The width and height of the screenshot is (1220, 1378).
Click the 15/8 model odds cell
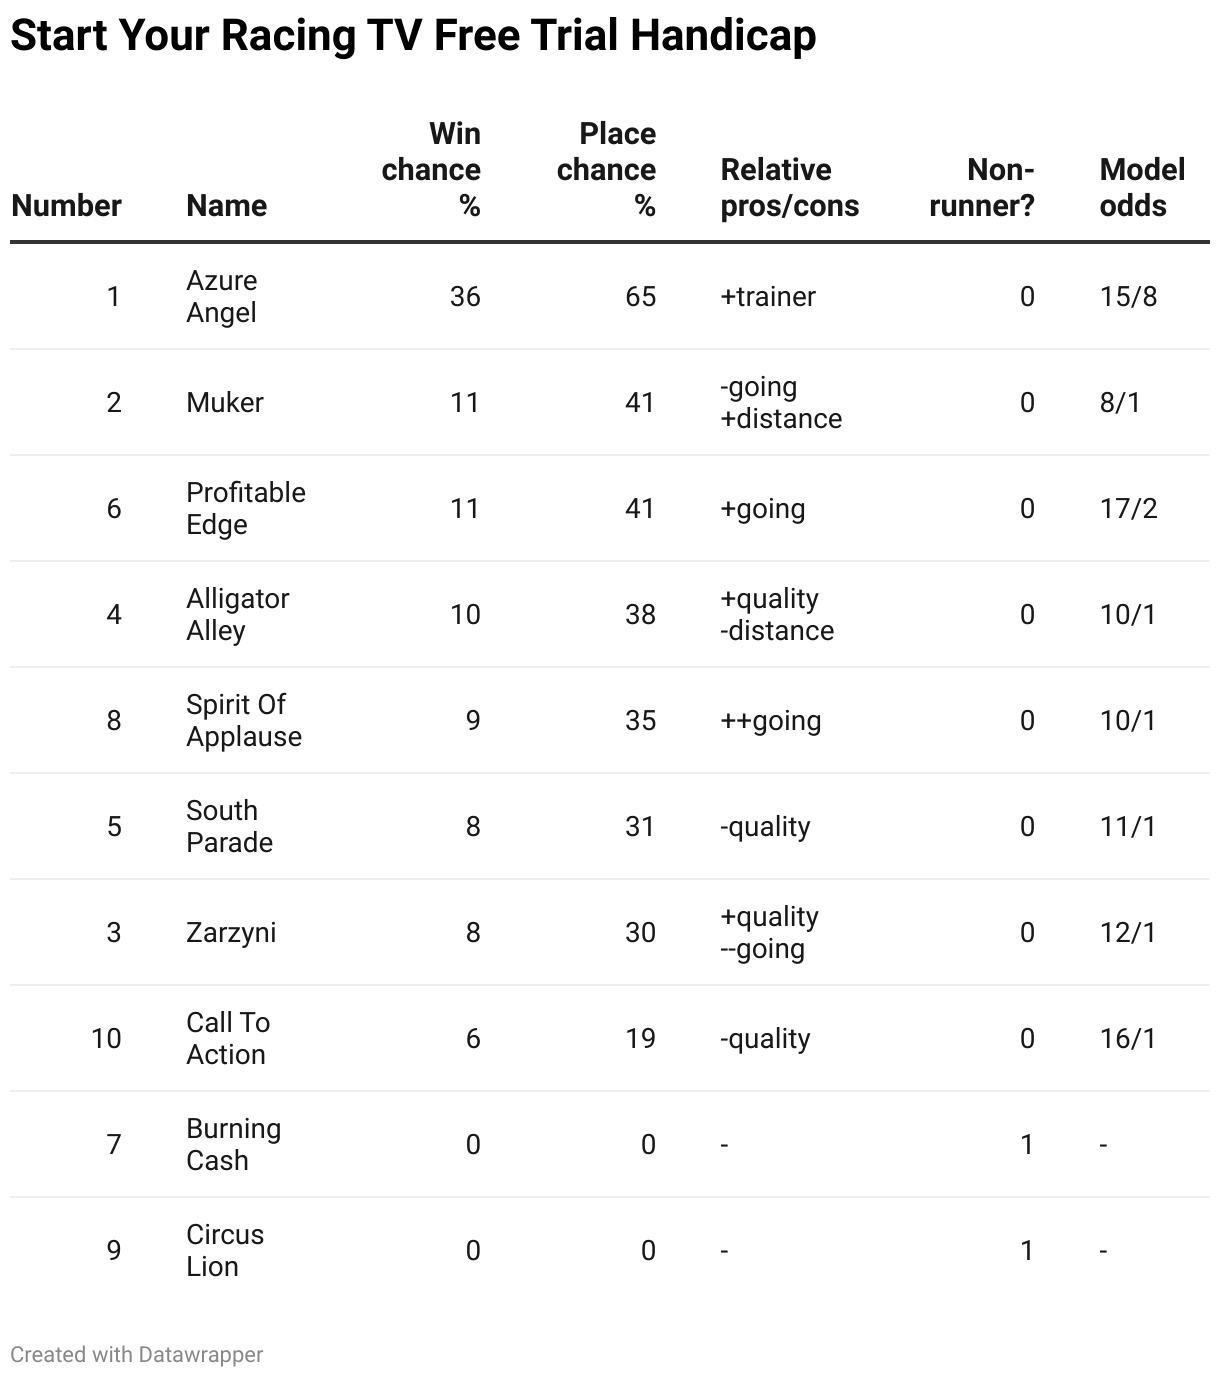[x=1128, y=296]
